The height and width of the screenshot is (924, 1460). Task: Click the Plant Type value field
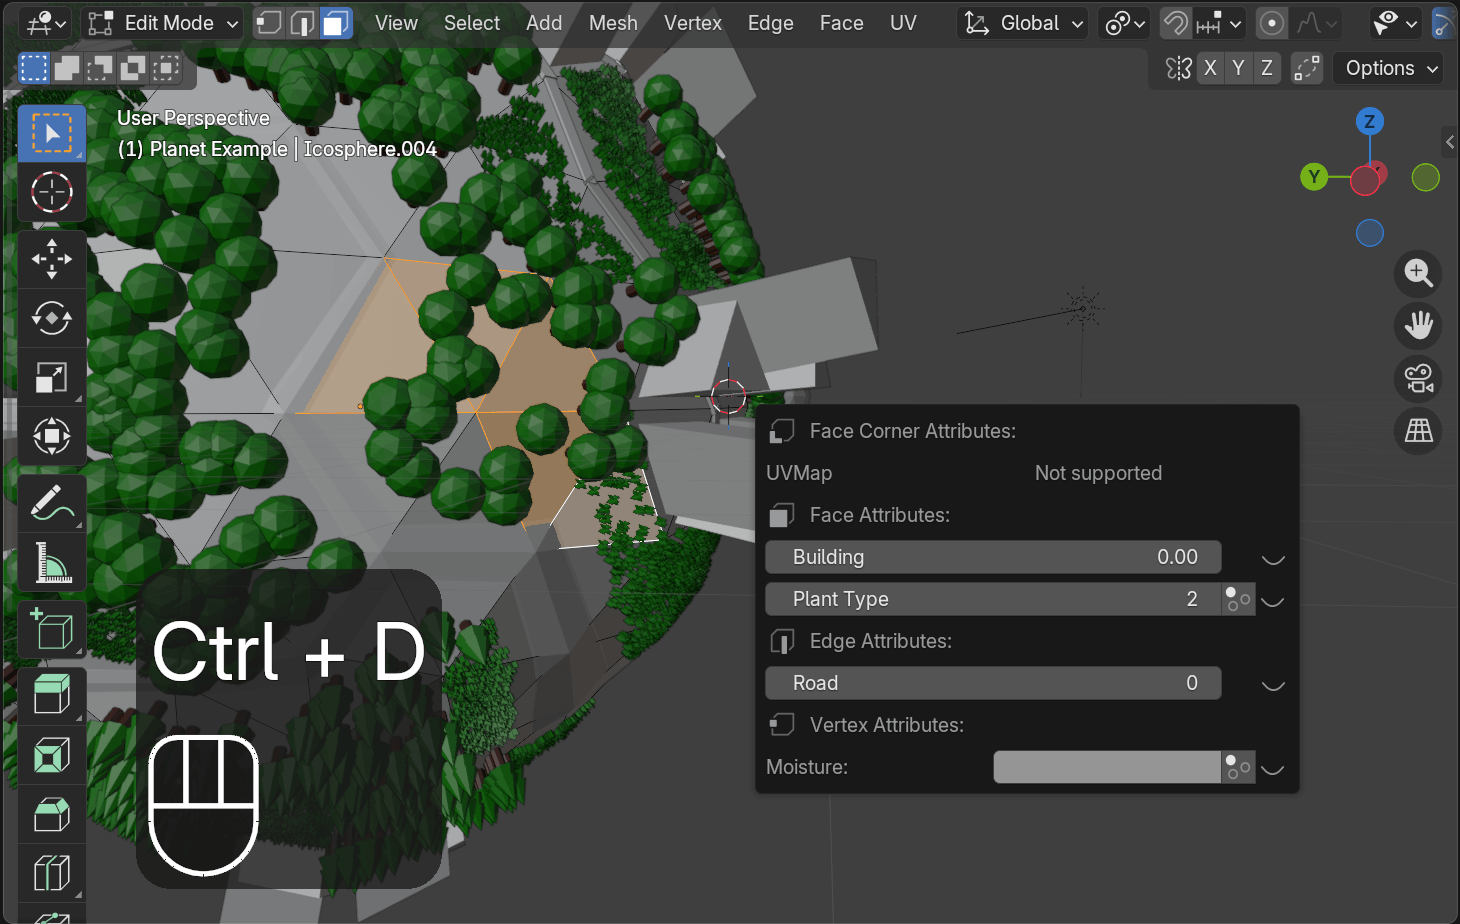(x=993, y=599)
